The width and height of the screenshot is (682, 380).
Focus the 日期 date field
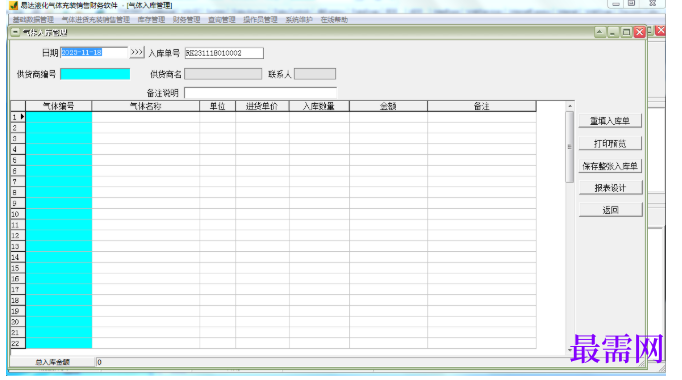coord(94,53)
